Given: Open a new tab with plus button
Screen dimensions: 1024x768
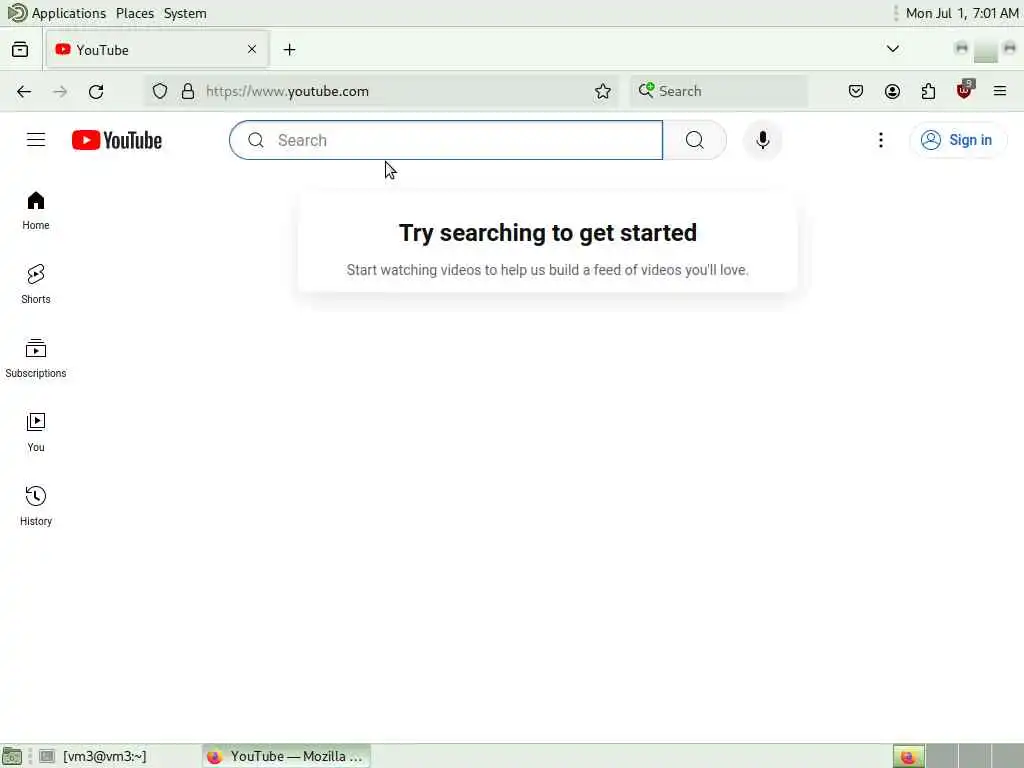Looking at the screenshot, I should 289,50.
